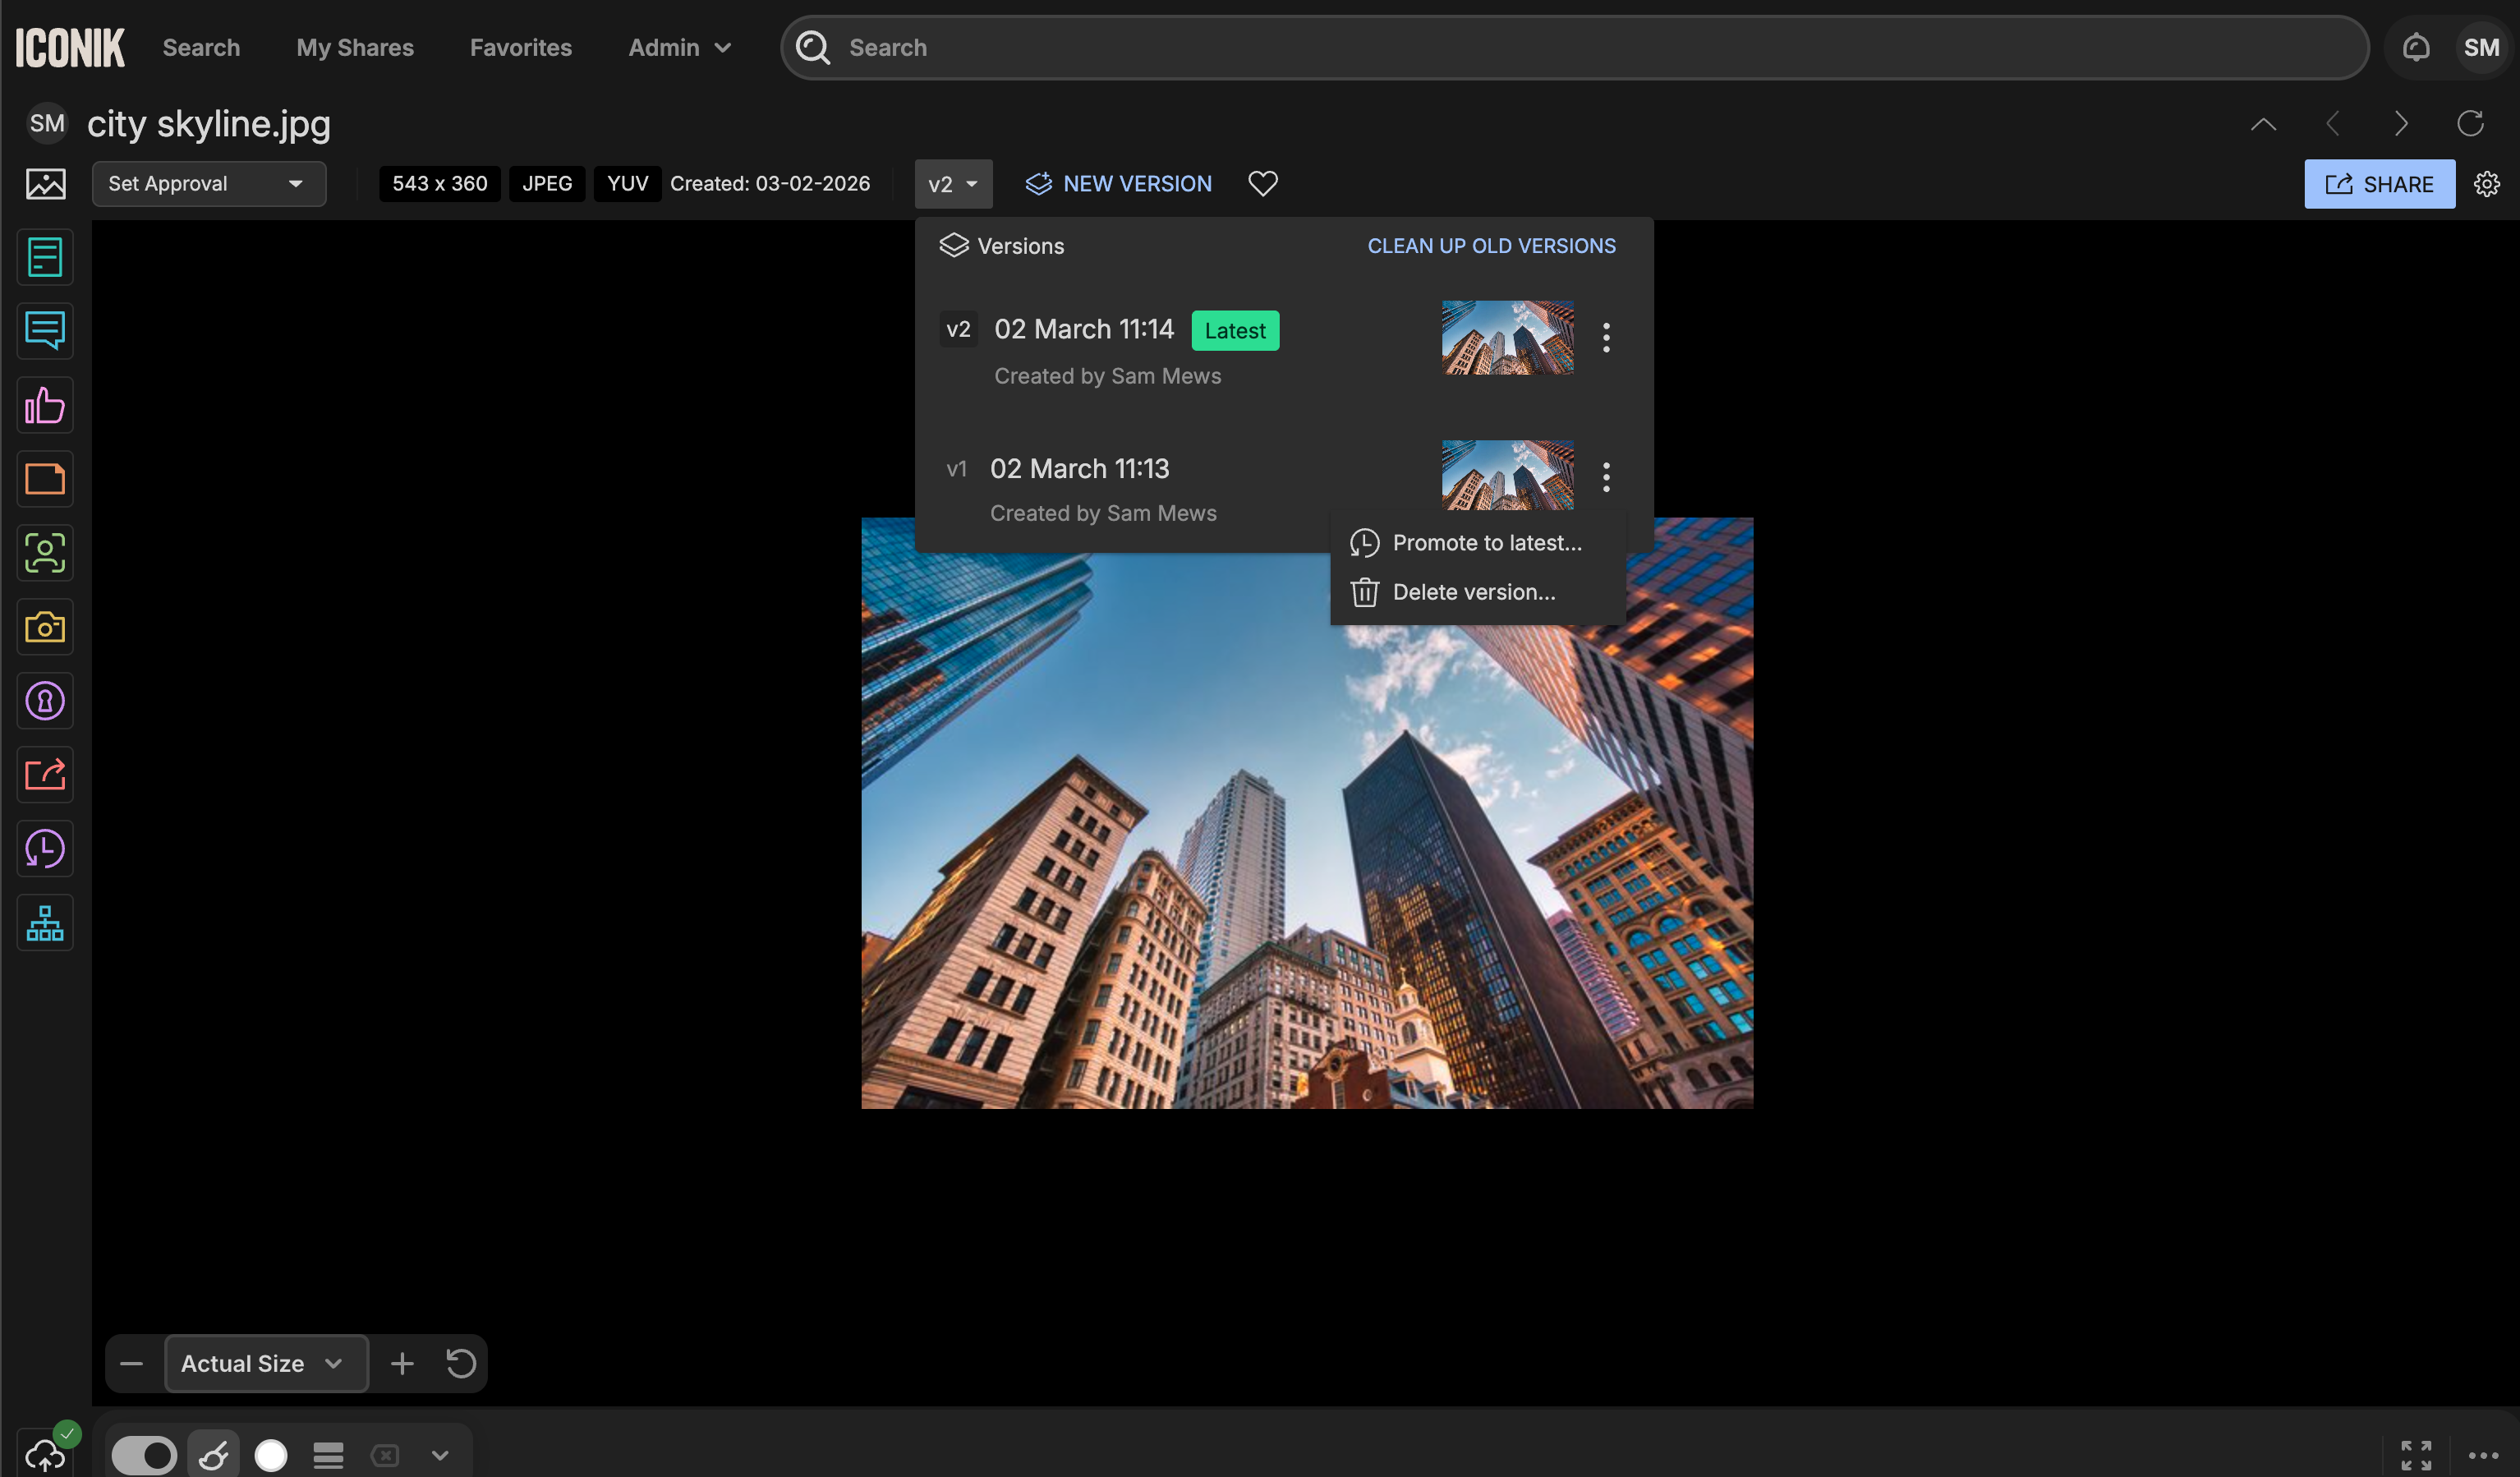Open the relations hierarchy sidebar icon
The image size is (2520, 1477).
coord(45,922)
